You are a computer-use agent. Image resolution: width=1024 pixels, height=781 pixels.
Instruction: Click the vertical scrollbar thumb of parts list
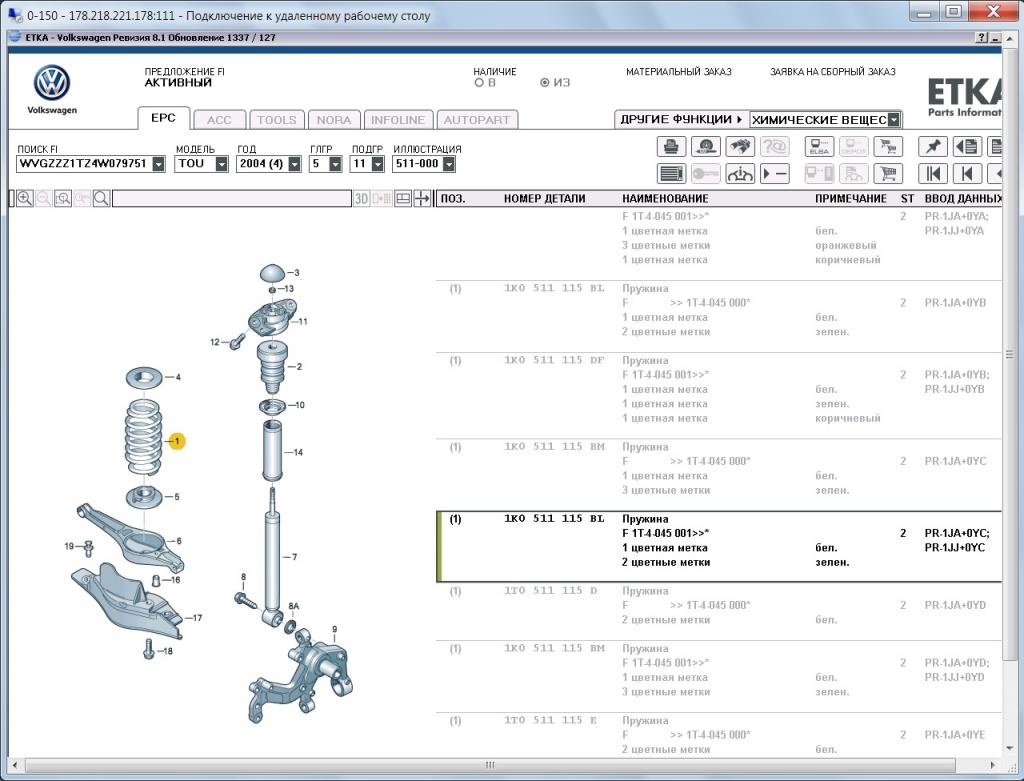point(1010,355)
